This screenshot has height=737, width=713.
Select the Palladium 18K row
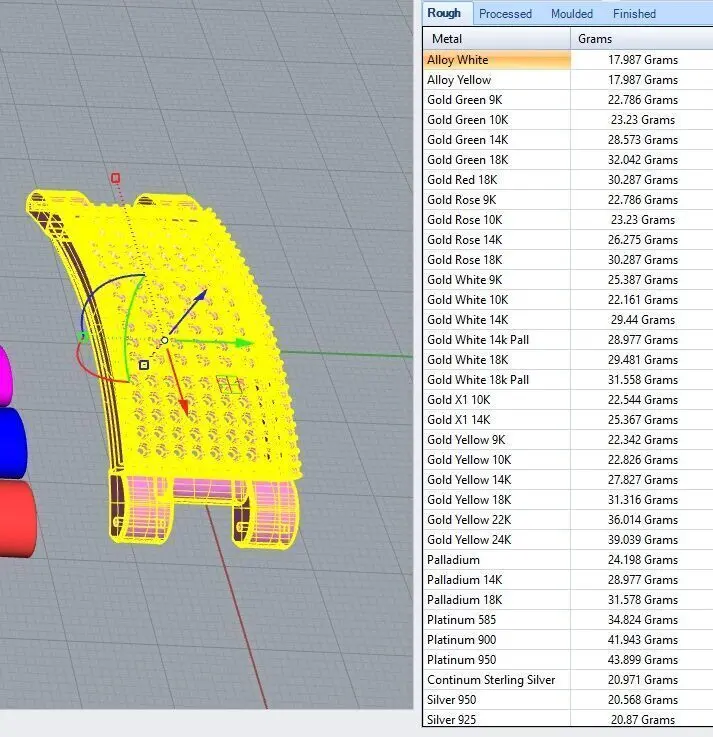[568, 599]
